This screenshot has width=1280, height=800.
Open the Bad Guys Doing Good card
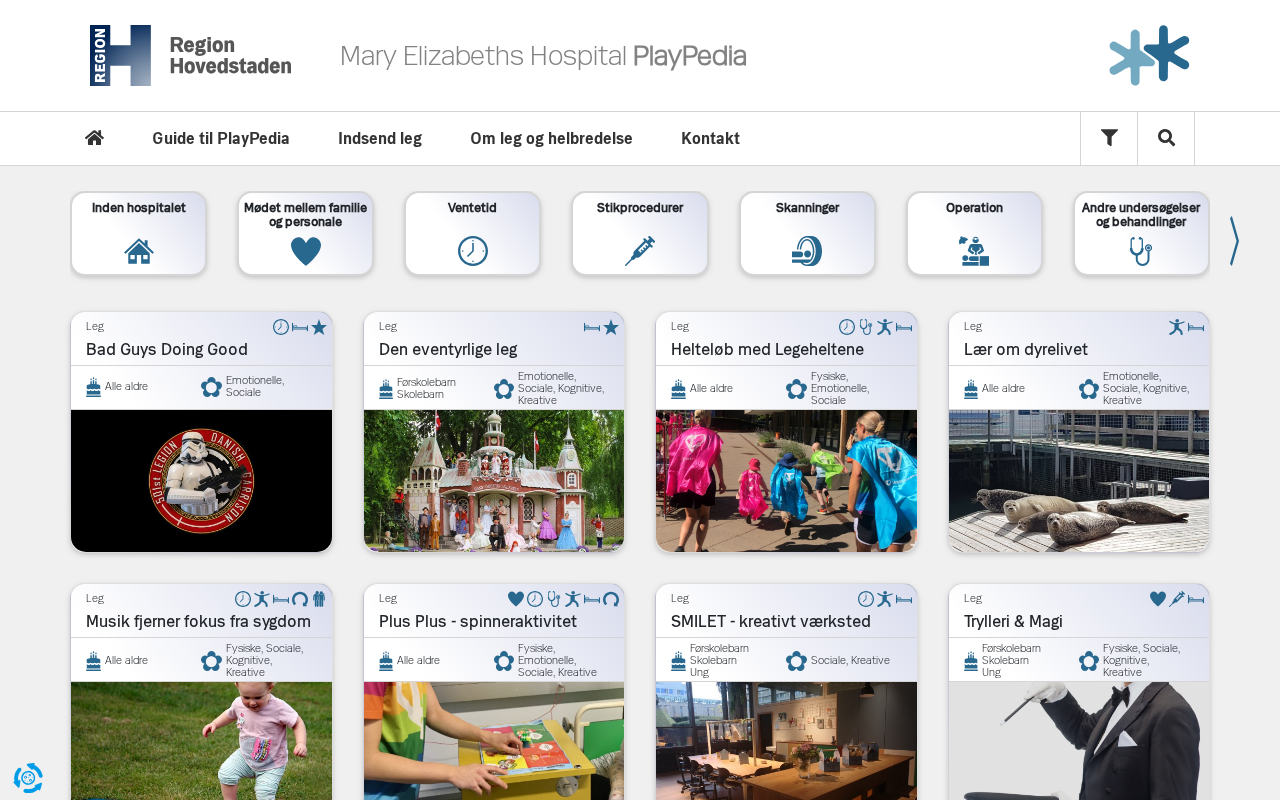pos(201,432)
